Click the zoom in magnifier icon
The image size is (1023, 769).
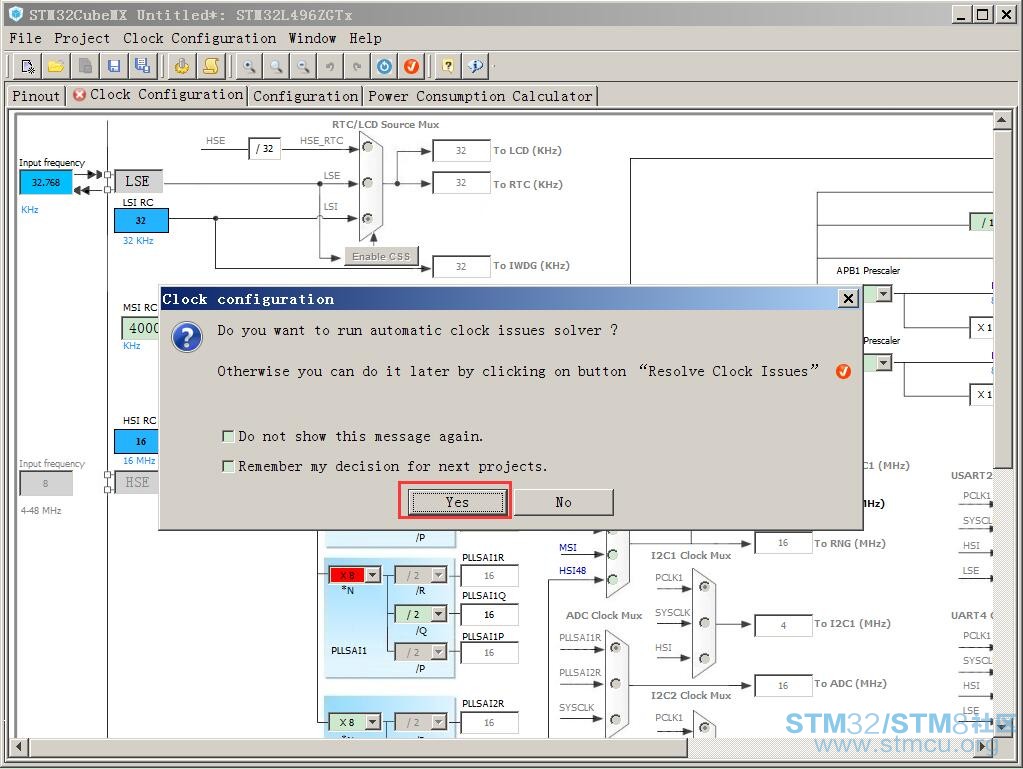[249, 66]
